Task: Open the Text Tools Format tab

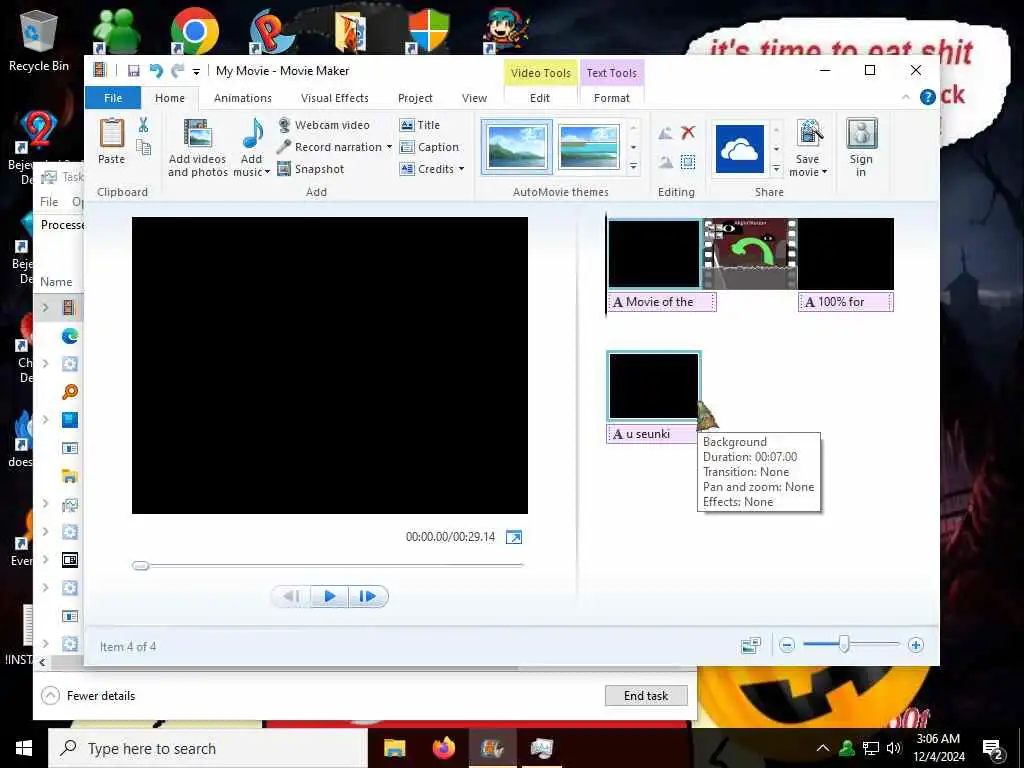Action: pyautogui.click(x=611, y=98)
